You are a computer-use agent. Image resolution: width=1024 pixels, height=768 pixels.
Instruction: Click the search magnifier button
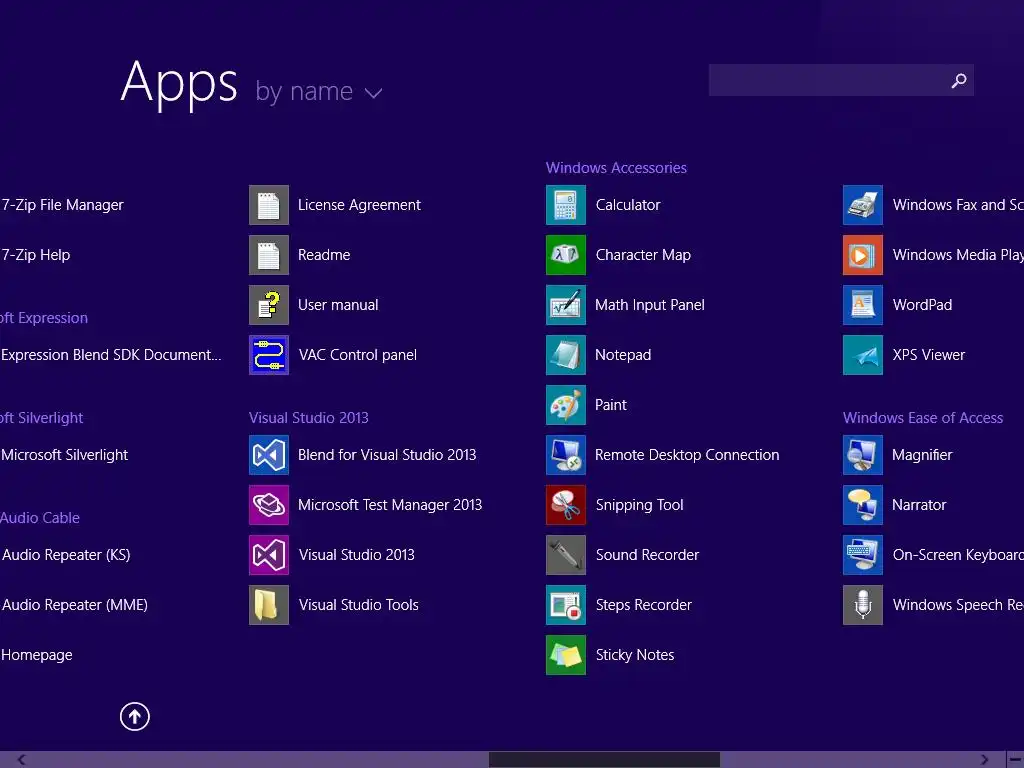click(x=959, y=80)
